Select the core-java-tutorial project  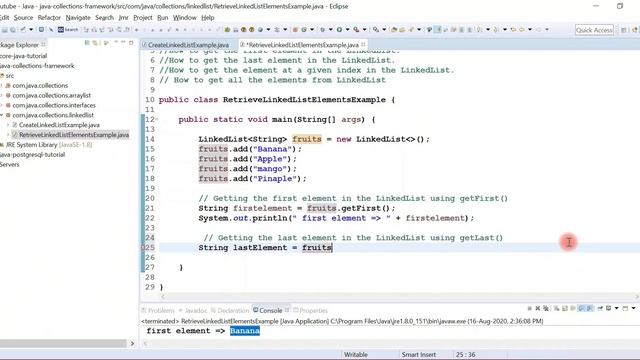pyautogui.click(x=23, y=56)
